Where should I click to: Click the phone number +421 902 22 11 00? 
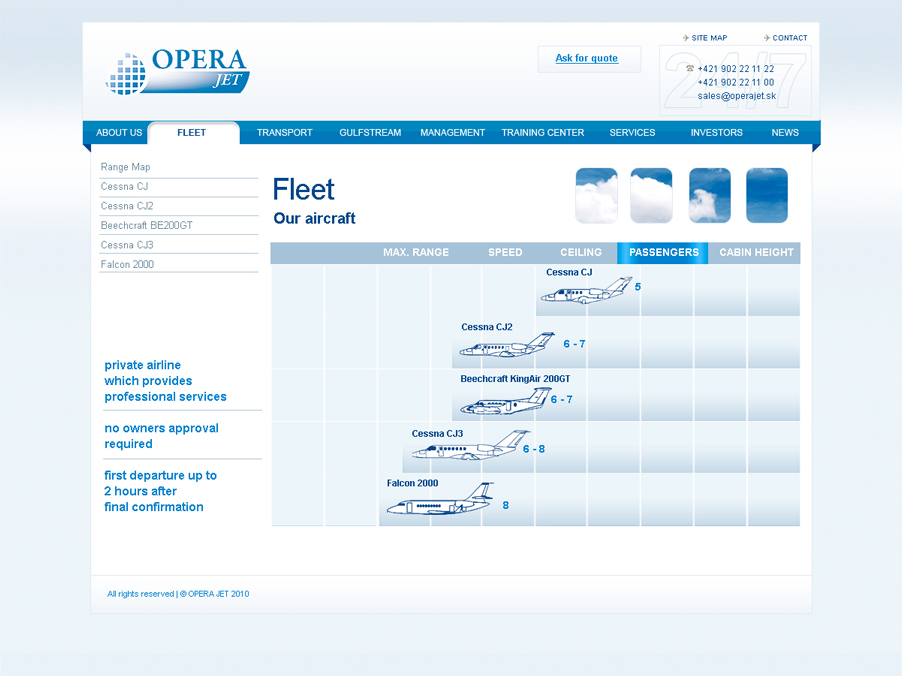(736, 82)
